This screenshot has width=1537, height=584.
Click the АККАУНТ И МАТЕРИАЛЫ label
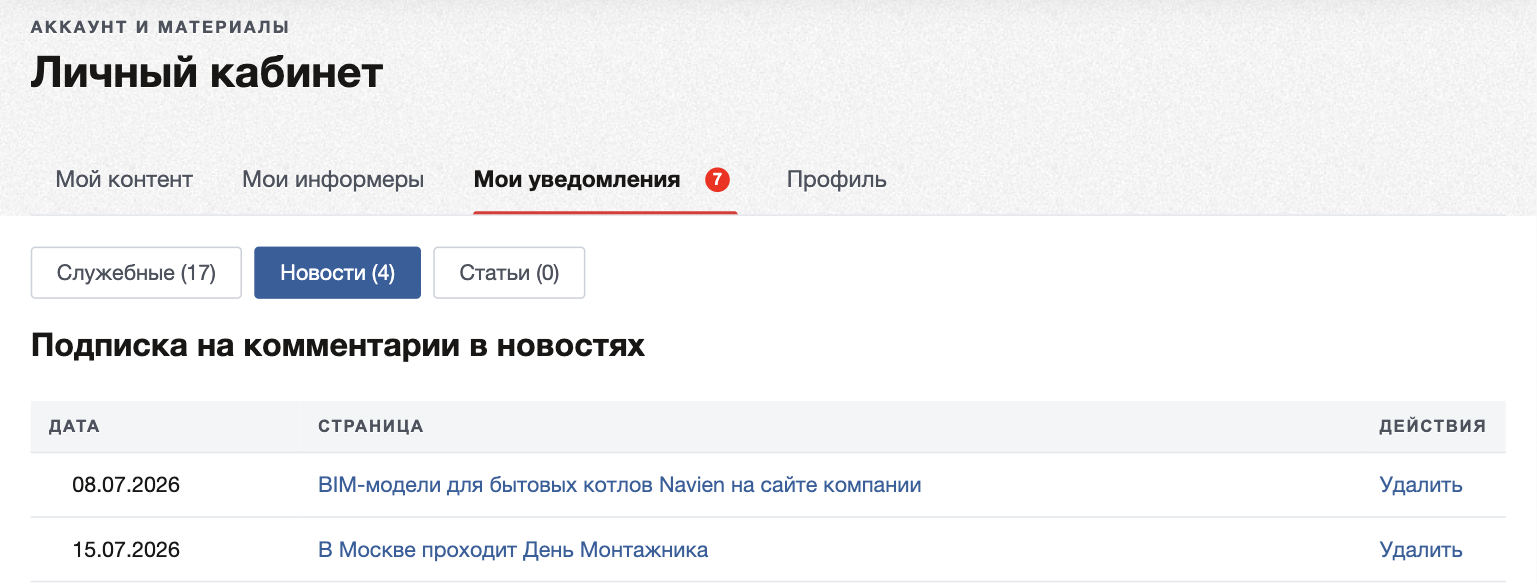160,27
